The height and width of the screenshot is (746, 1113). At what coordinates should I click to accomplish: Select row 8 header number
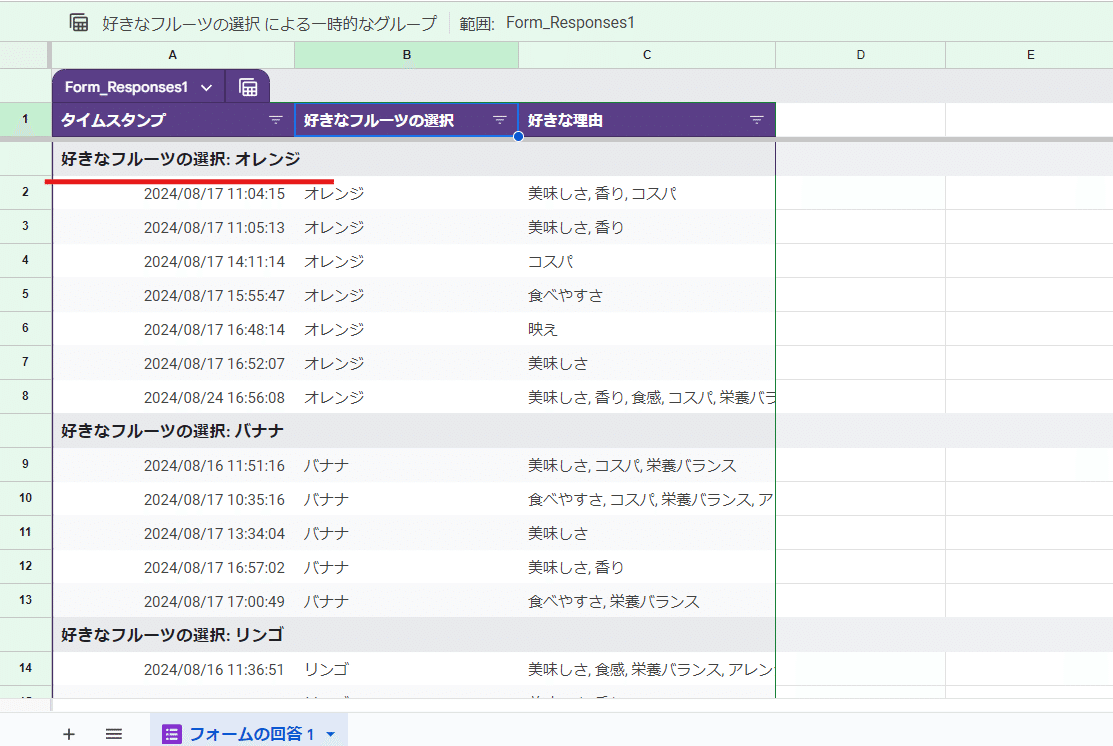[26, 396]
